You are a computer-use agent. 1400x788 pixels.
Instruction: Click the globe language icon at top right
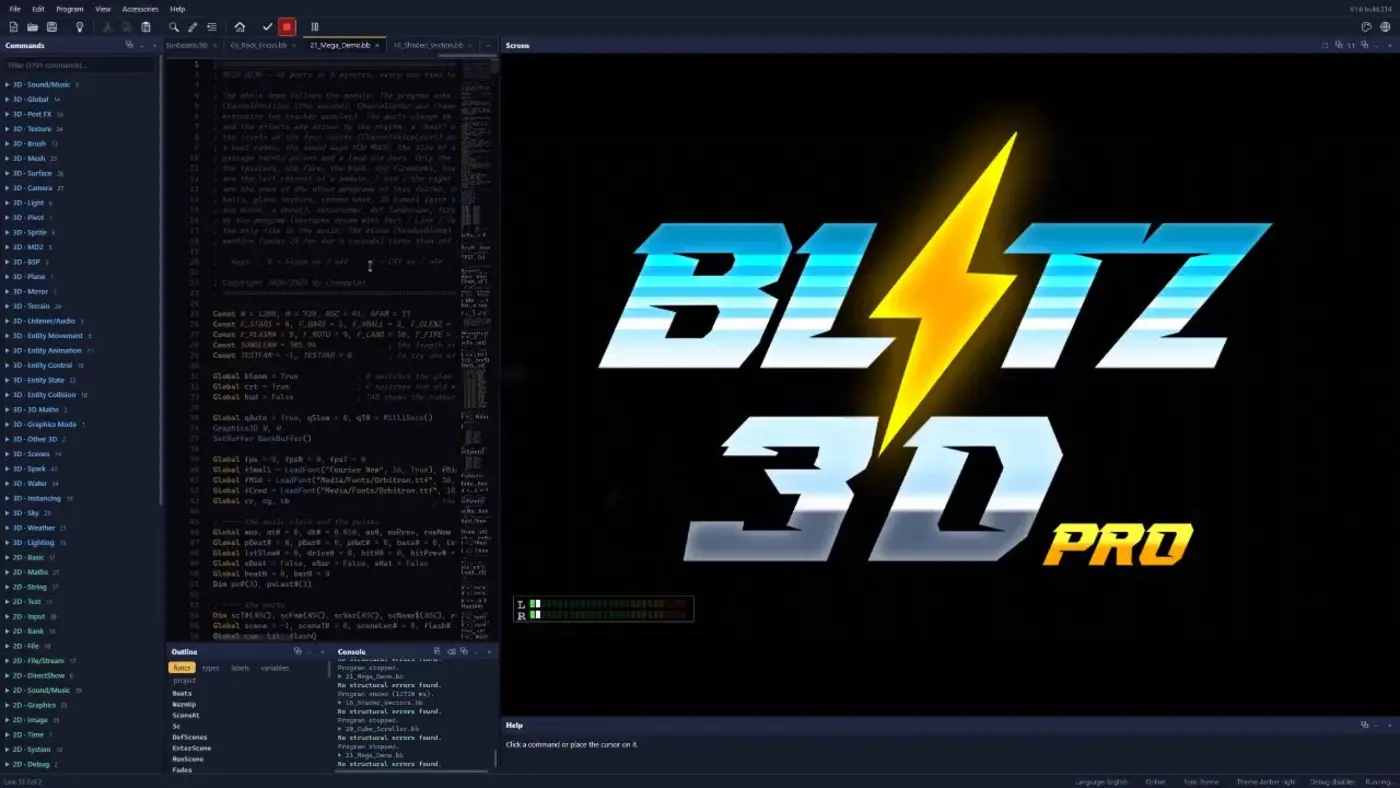(x=1385, y=27)
